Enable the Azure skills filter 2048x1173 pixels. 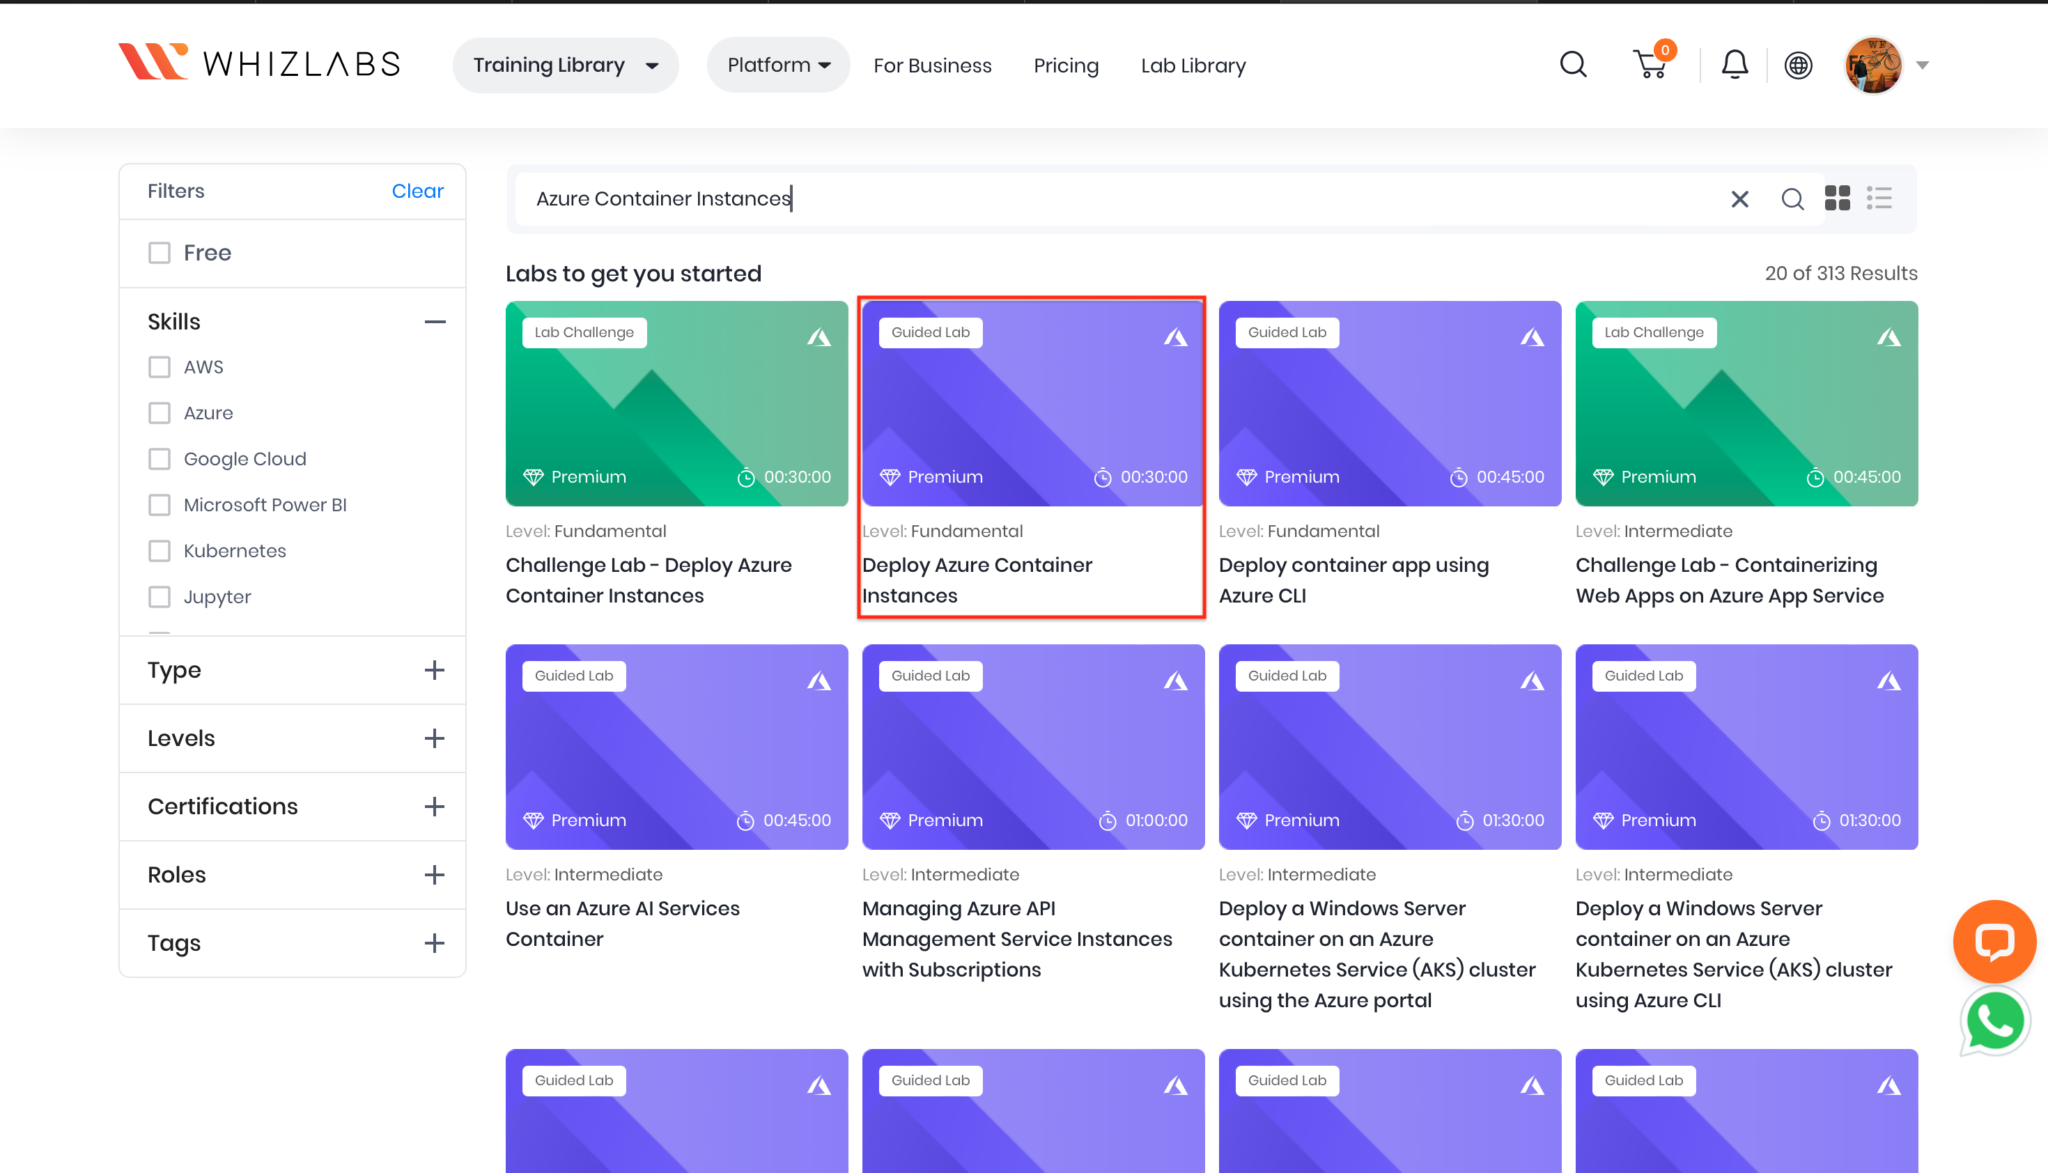click(x=160, y=412)
